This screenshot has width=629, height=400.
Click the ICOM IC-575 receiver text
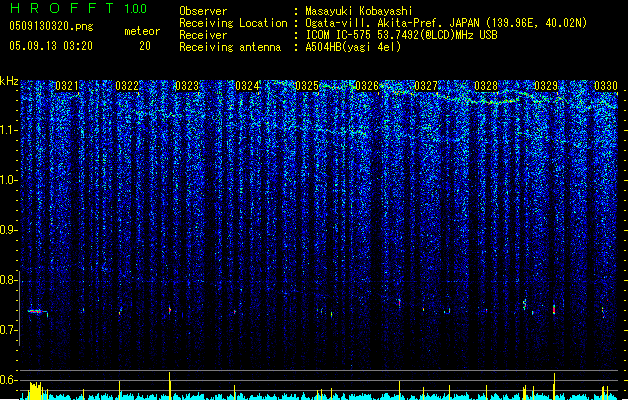[x=401, y=35]
